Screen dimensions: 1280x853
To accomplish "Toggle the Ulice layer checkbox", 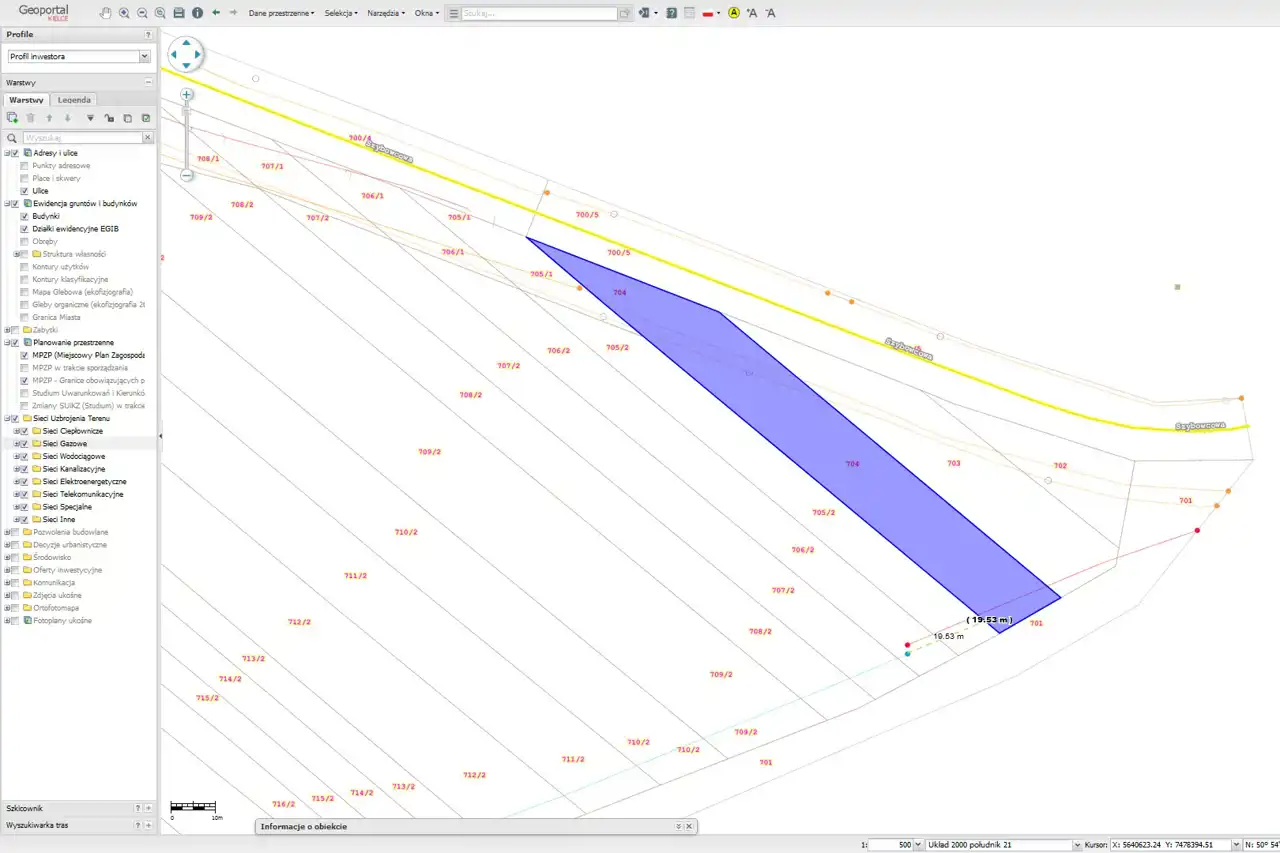I will pos(24,191).
